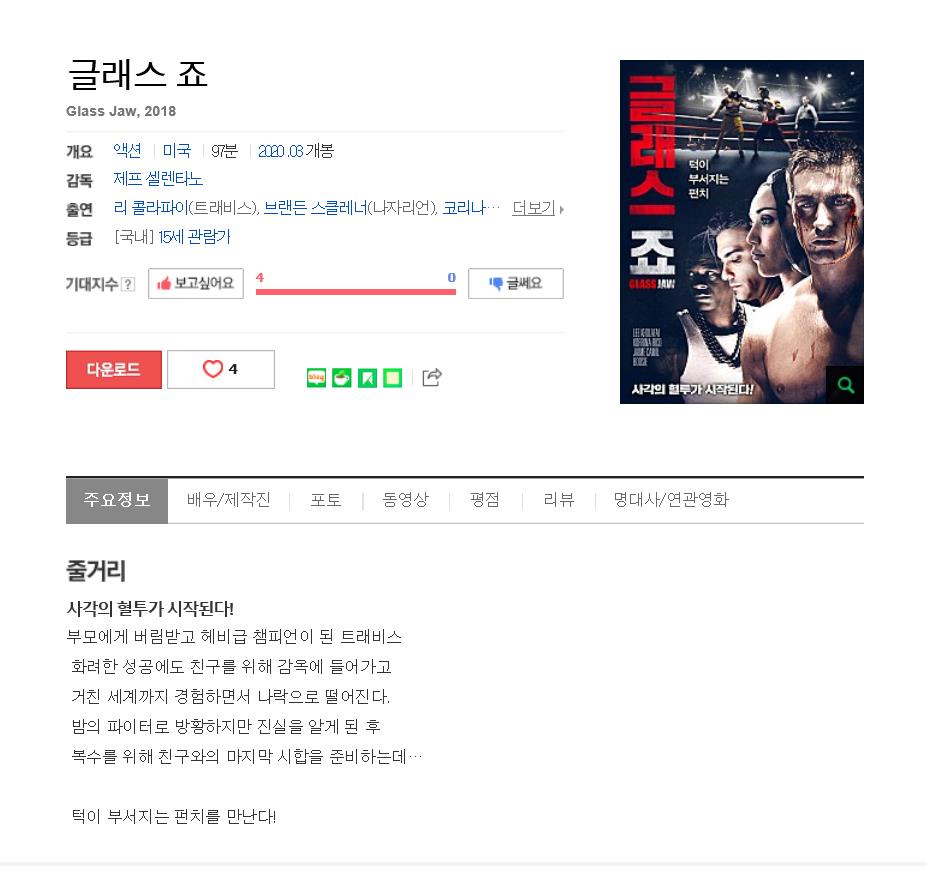Click the green bookmark share icon
The width and height of the screenshot is (927, 870).
click(367, 378)
